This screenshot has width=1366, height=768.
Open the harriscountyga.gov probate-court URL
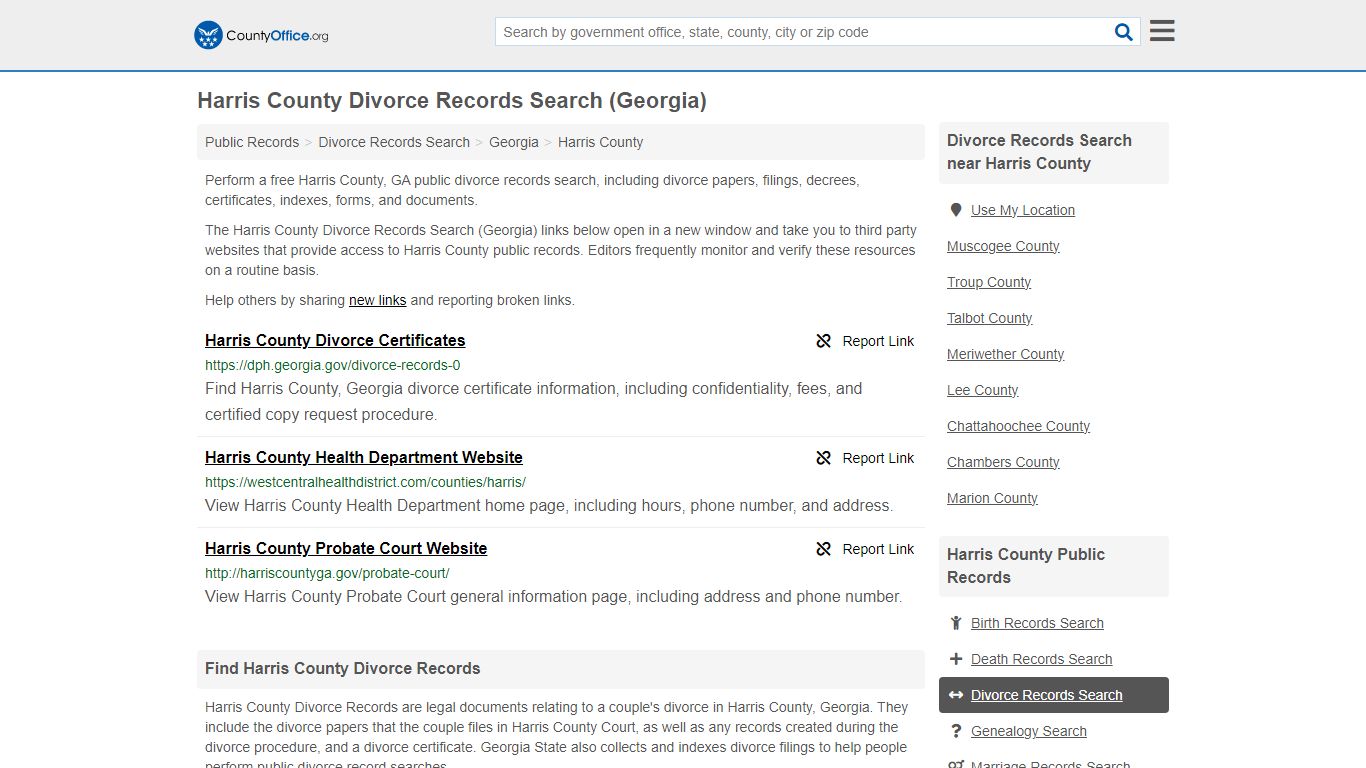point(327,573)
